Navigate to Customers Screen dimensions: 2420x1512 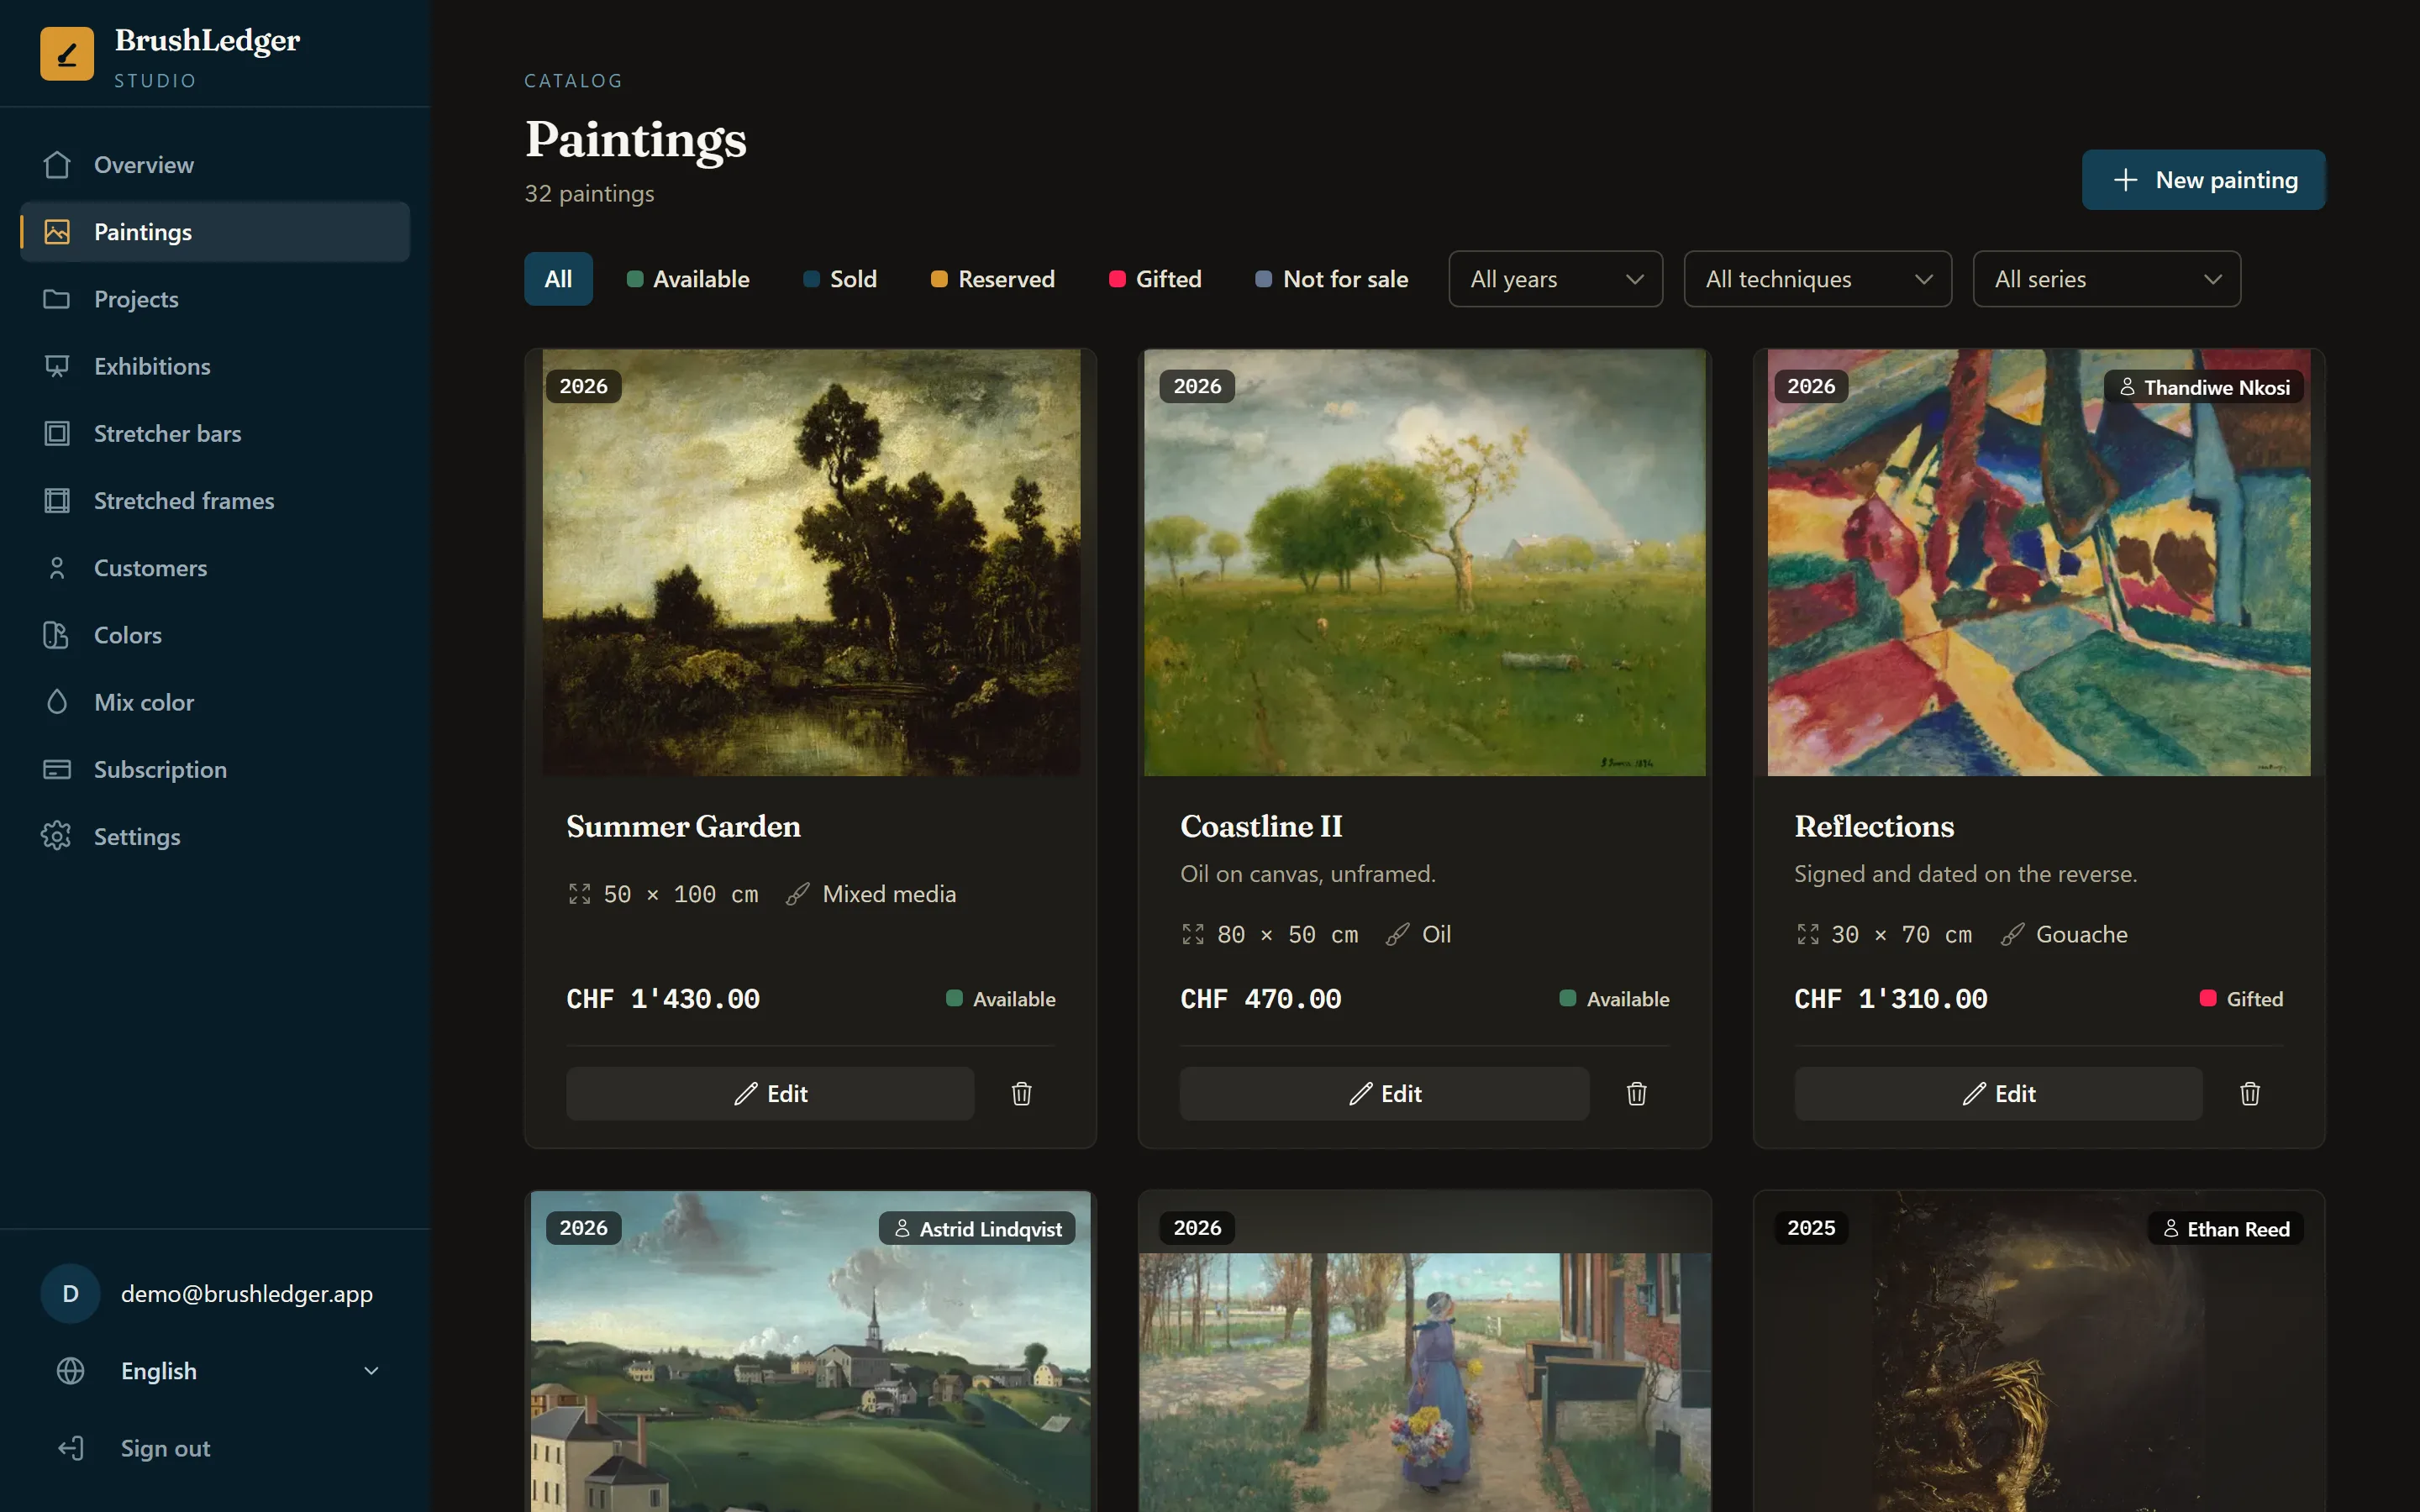[x=215, y=568]
